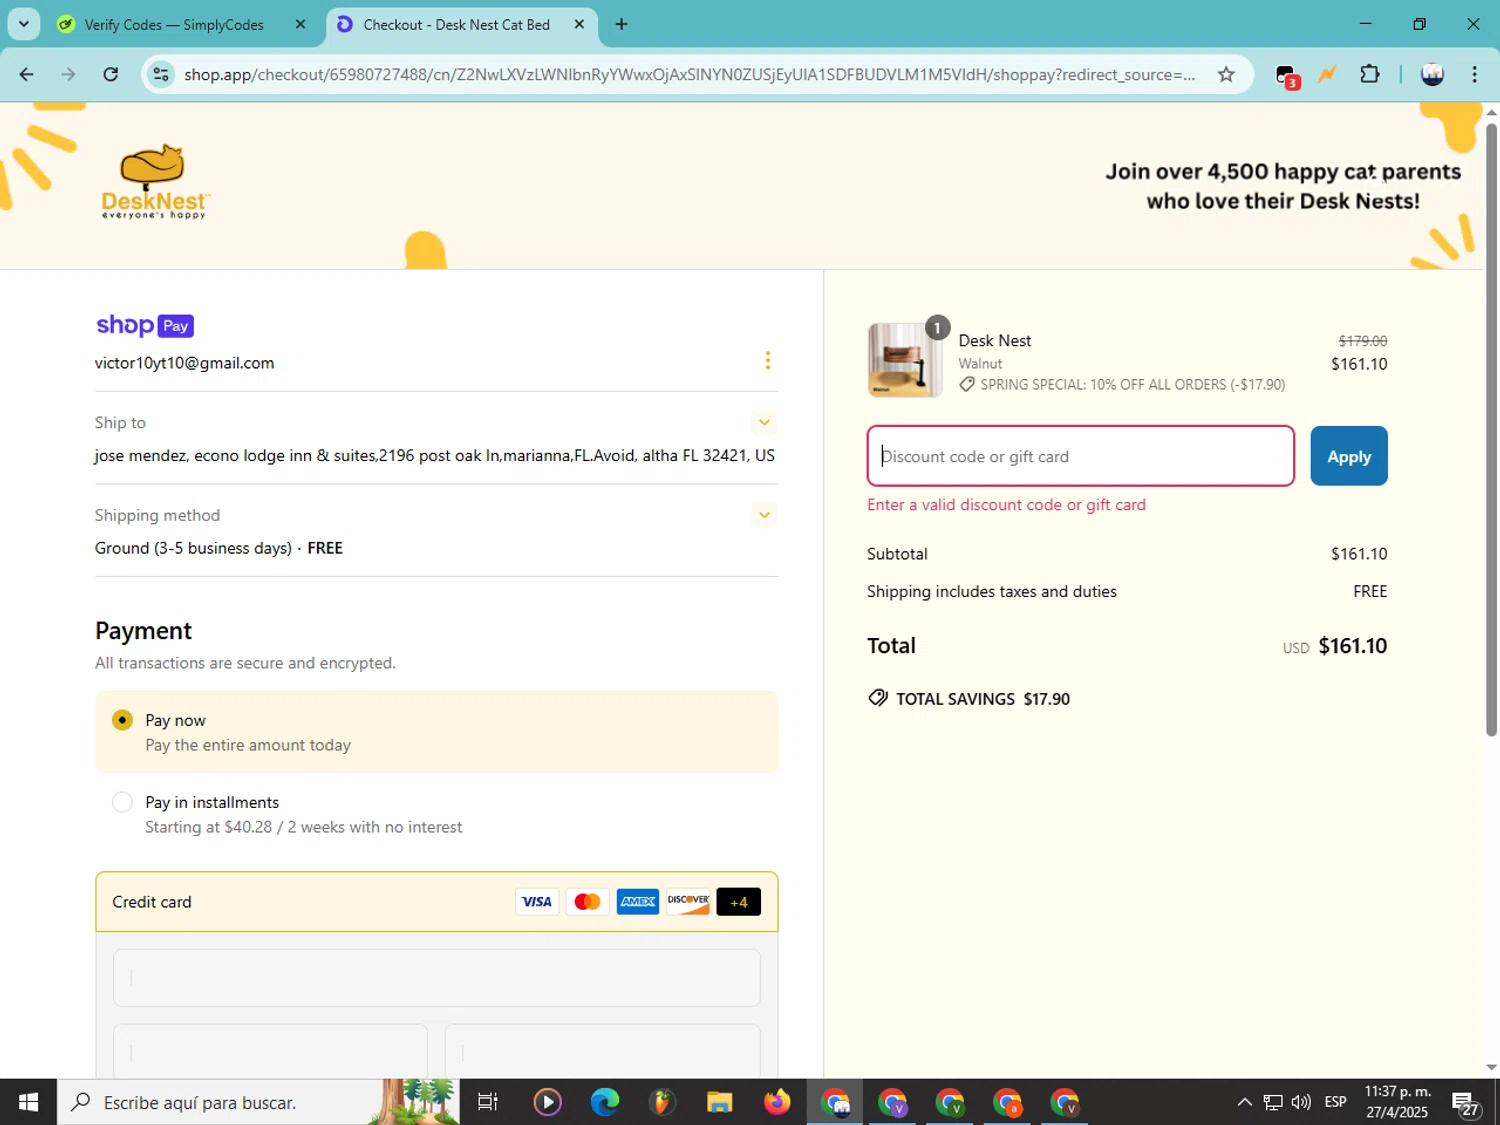Open Chrome's three-dot menu
The image size is (1500, 1125).
point(1475,74)
